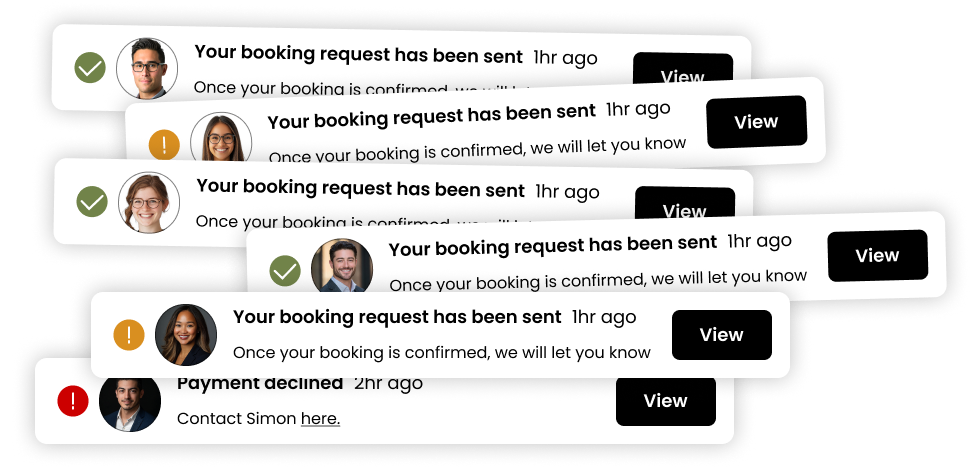
Task: Open the profile photo of the man with glasses
Action: (x=147, y=69)
